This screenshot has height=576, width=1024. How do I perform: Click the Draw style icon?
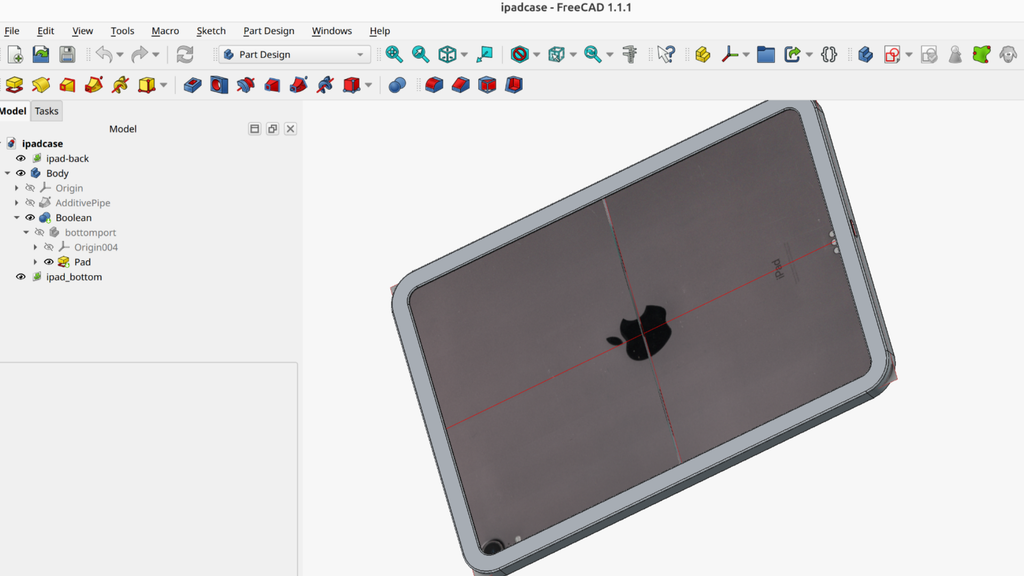click(520, 54)
